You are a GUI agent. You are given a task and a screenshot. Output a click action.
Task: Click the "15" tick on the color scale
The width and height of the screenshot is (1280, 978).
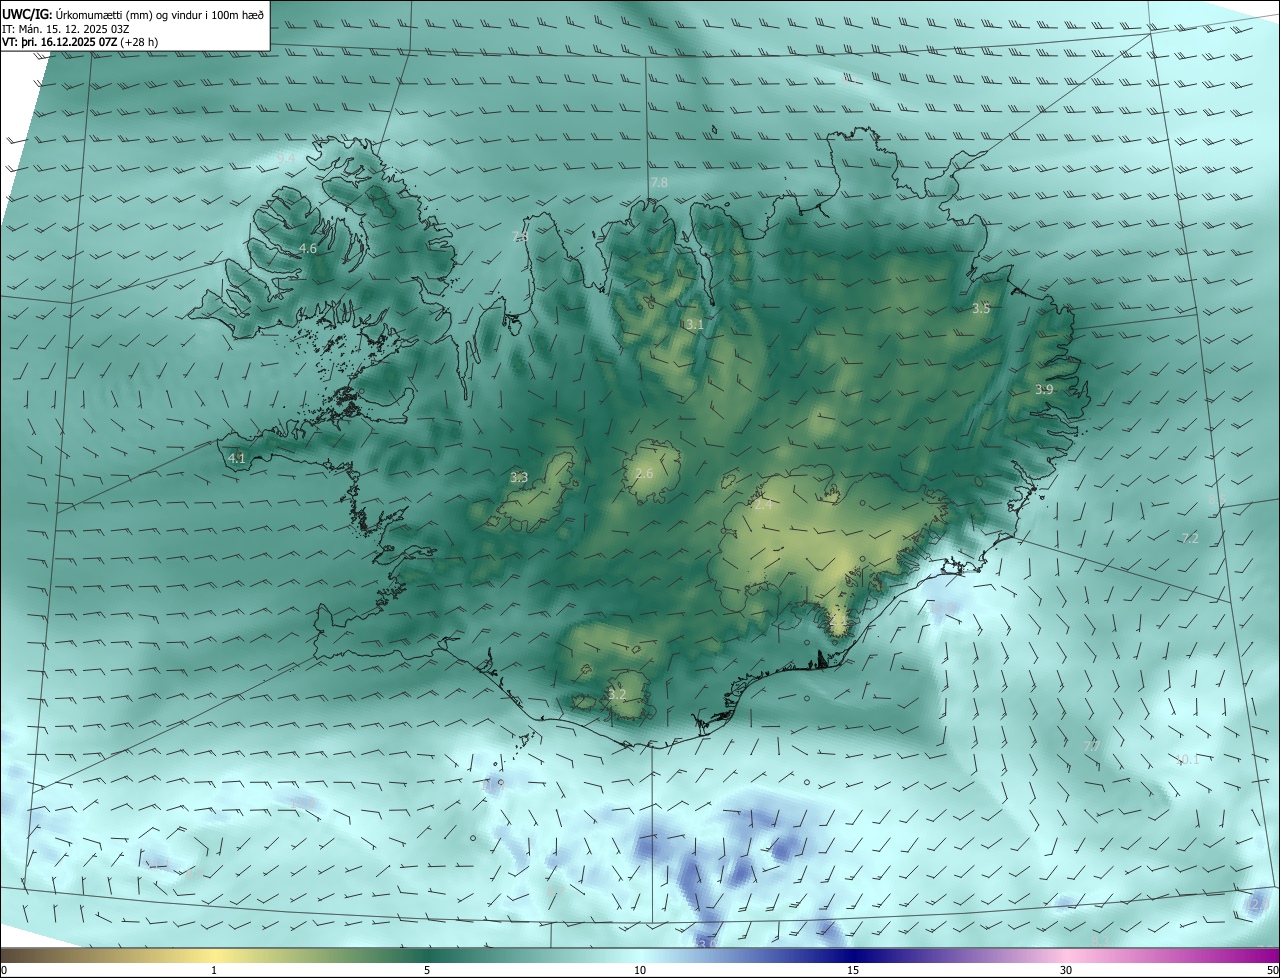853,970
